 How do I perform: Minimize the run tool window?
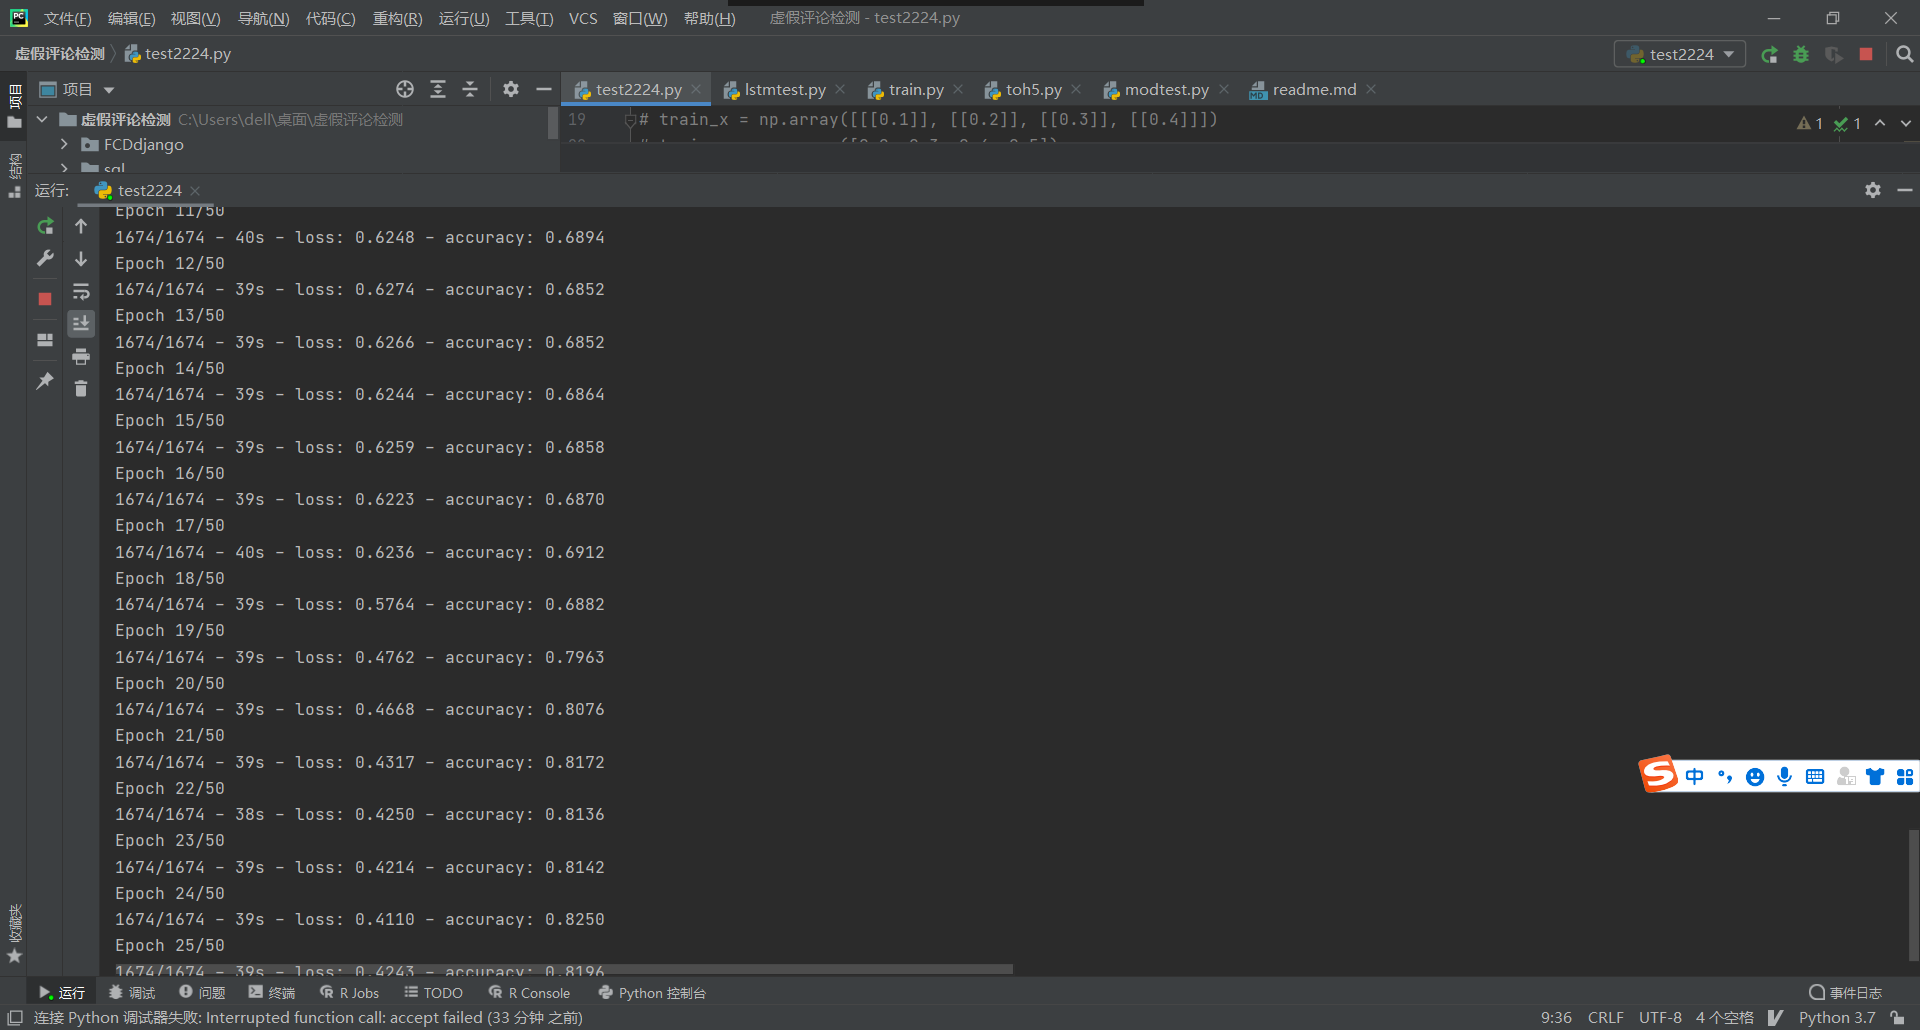coord(1904,190)
